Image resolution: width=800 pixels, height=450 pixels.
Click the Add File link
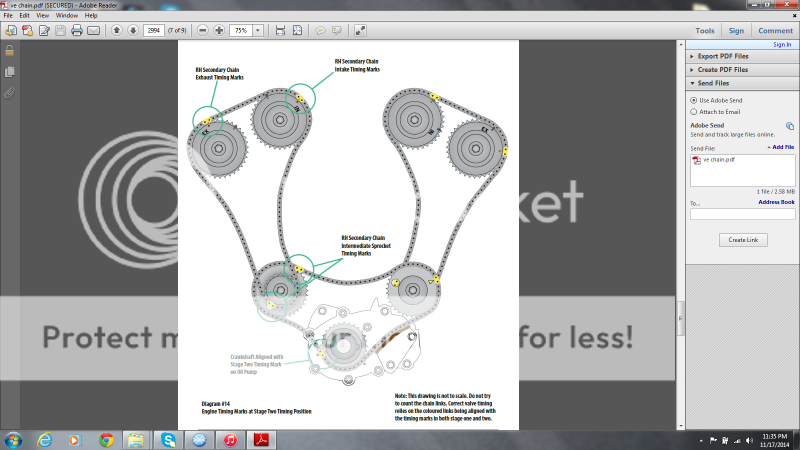click(781, 147)
